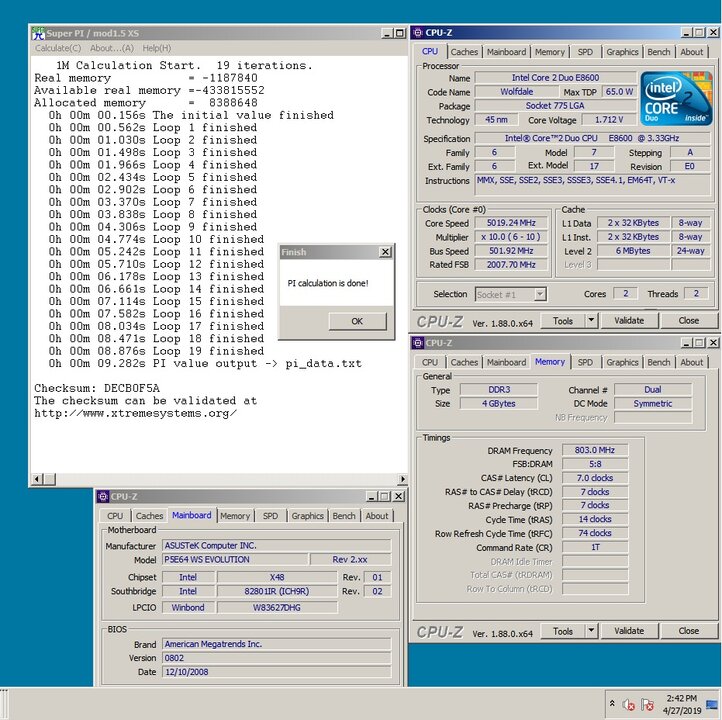Switch to Bench tab in top CPU-Z window
Screen dimensions: 722x720
658,52
